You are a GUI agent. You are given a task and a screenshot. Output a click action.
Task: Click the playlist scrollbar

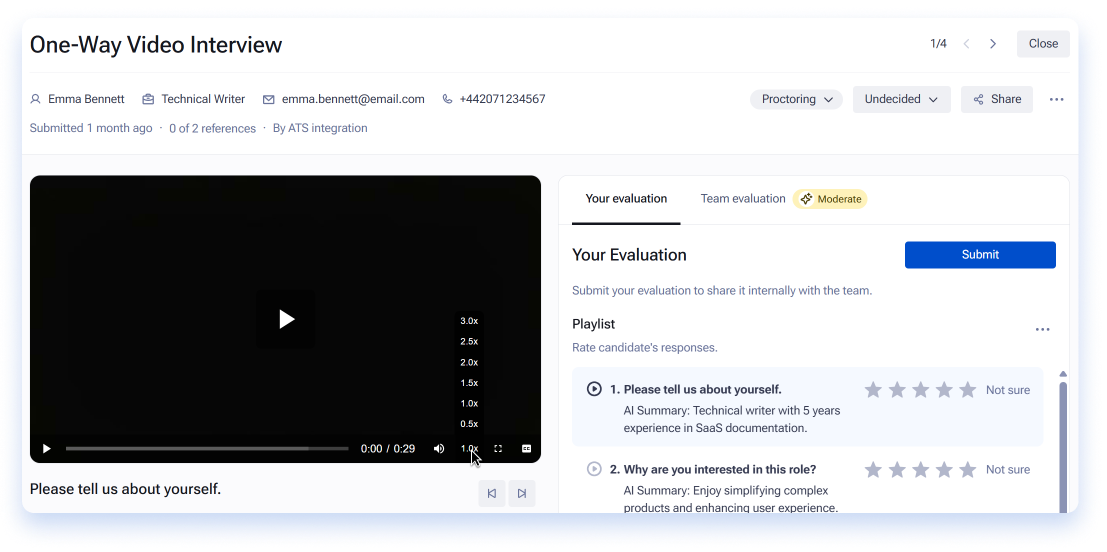point(1063,447)
